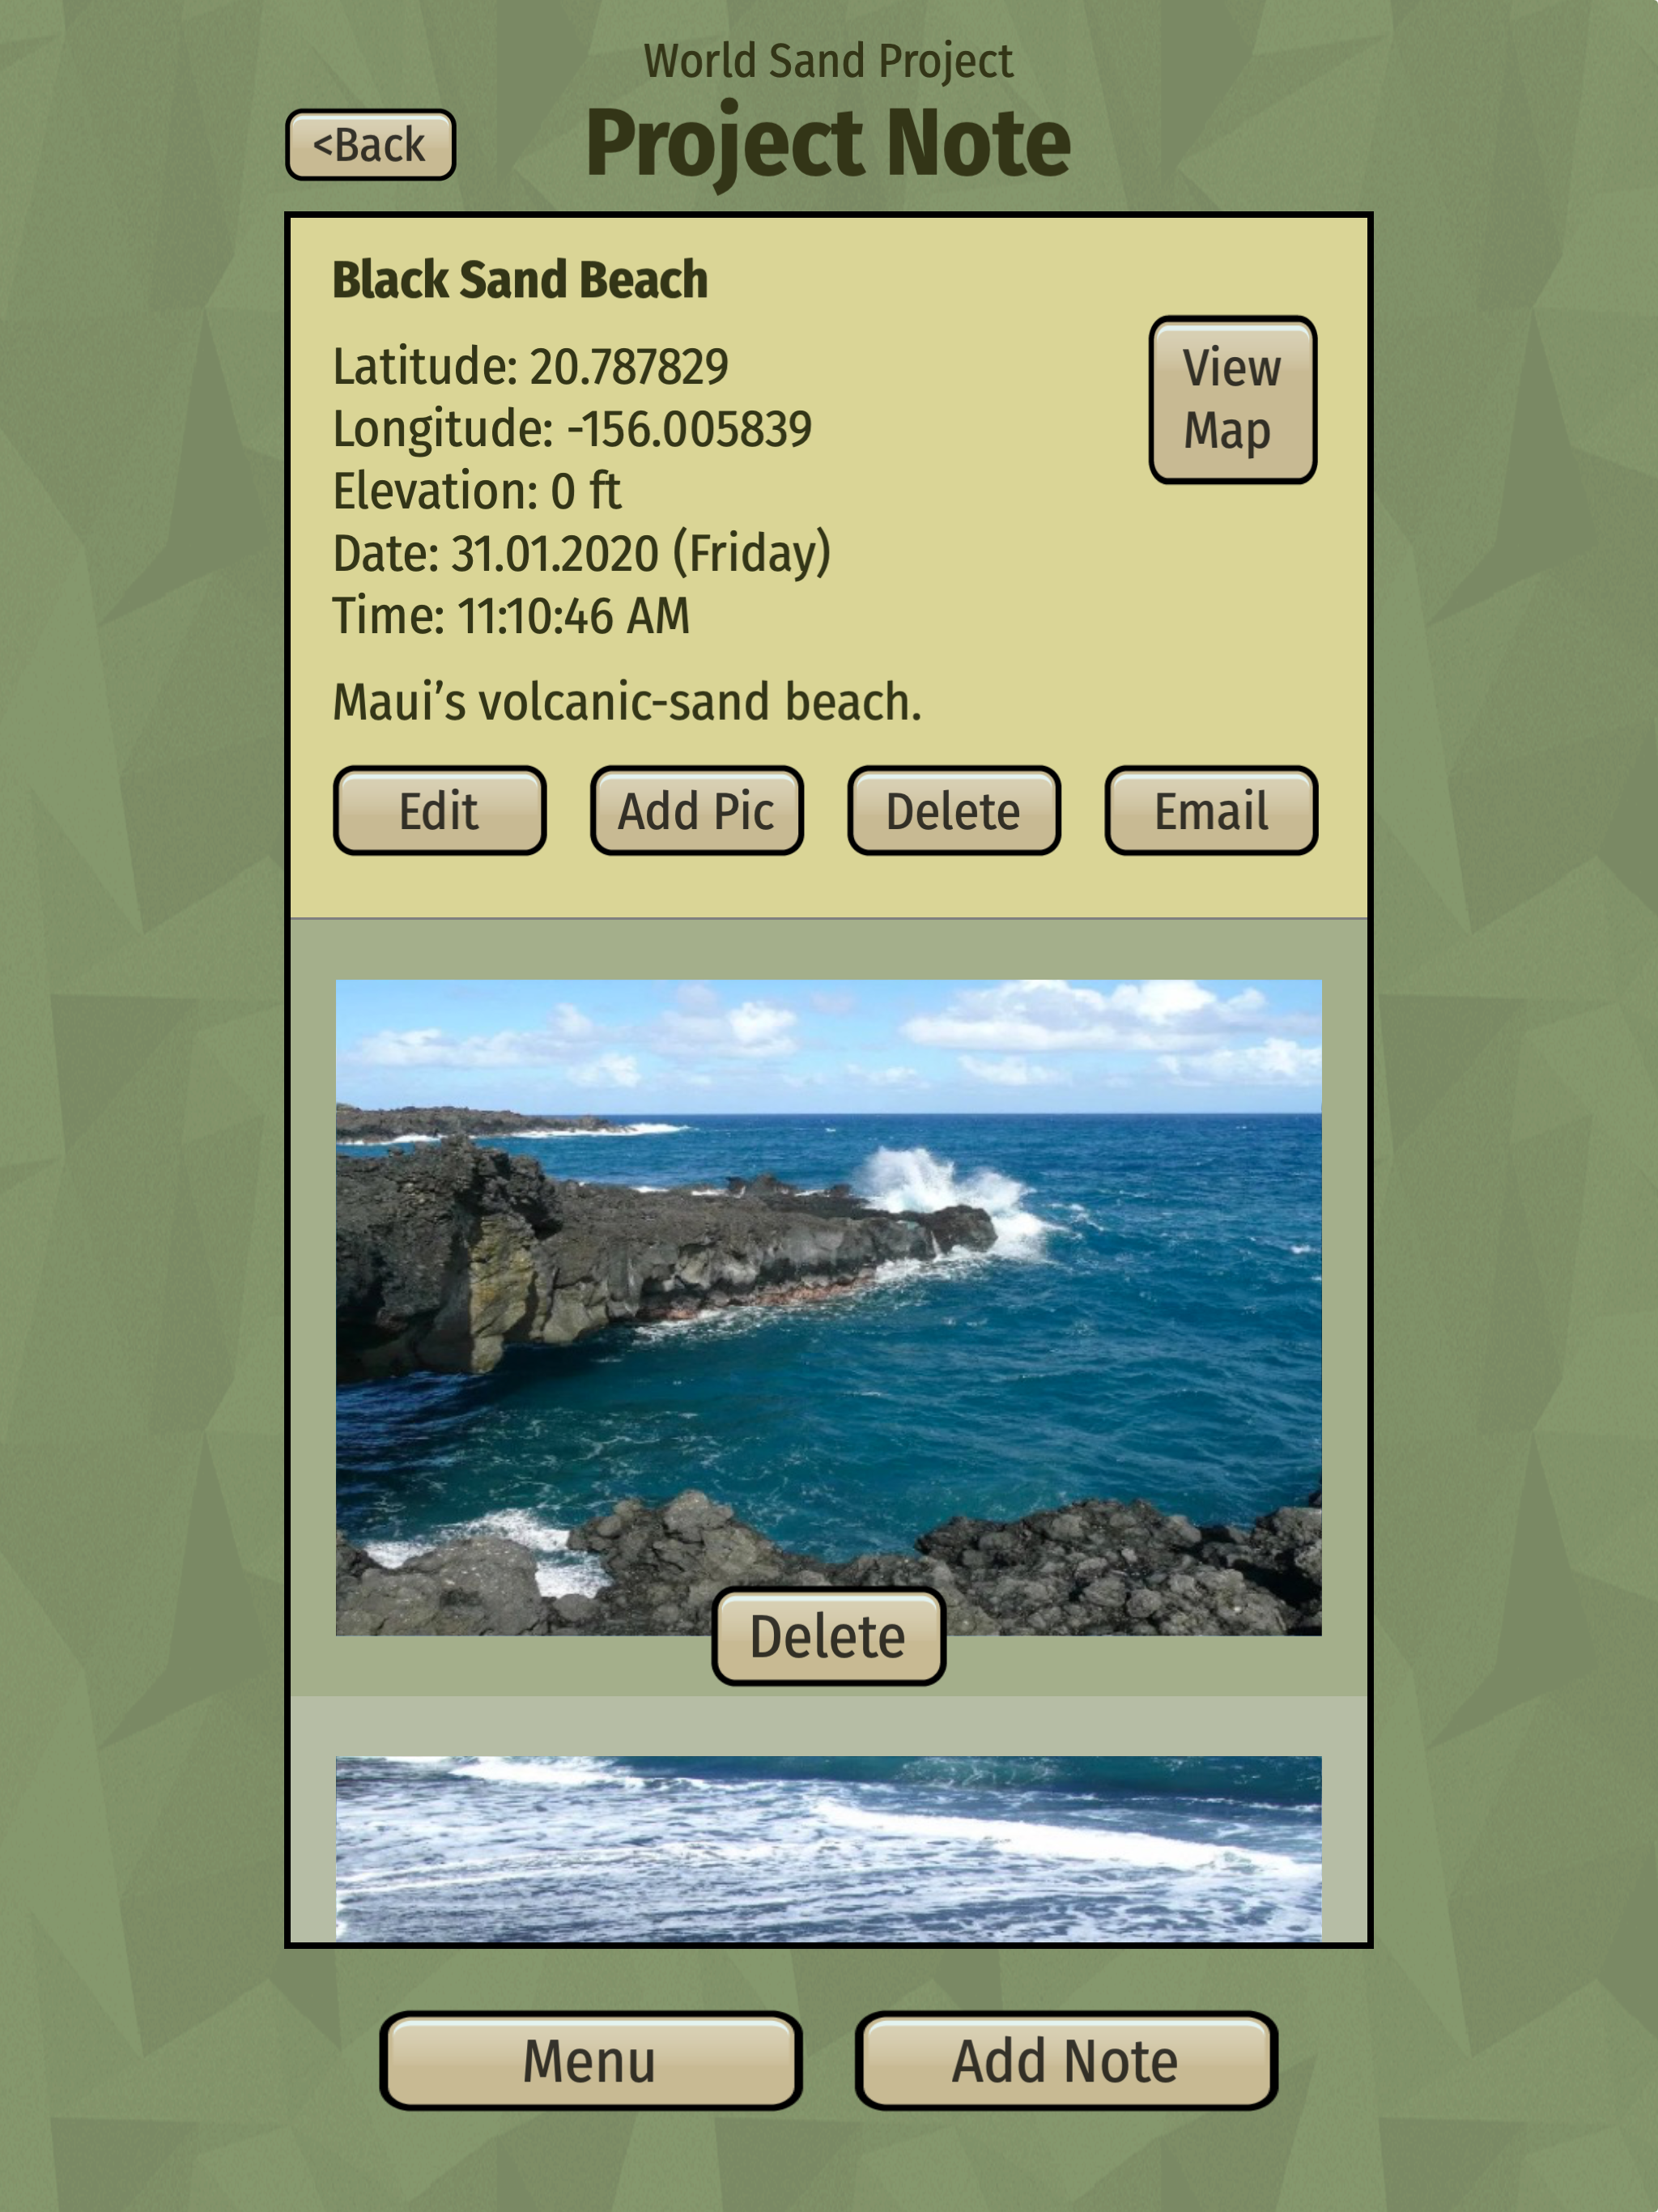Screen dimensions: 1658x2212
Task: Open the rocky coastline photo thumbnail
Action: click(828, 1307)
